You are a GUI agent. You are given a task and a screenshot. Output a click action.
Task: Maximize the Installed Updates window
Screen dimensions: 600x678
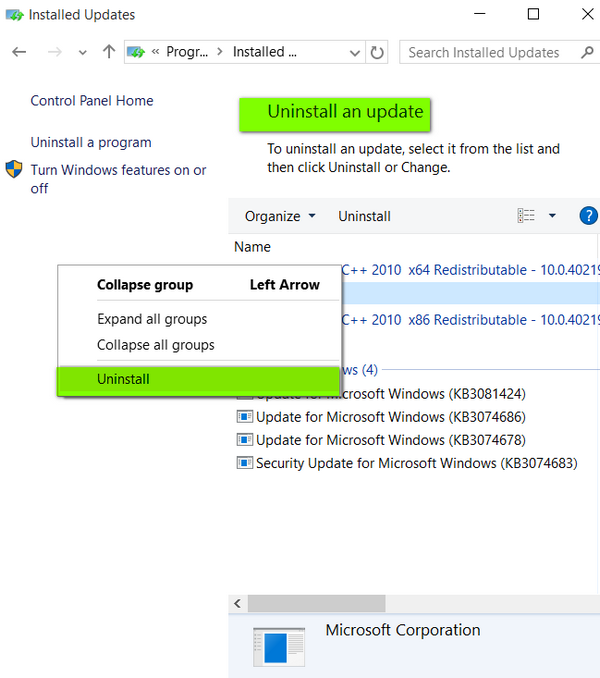(x=533, y=14)
